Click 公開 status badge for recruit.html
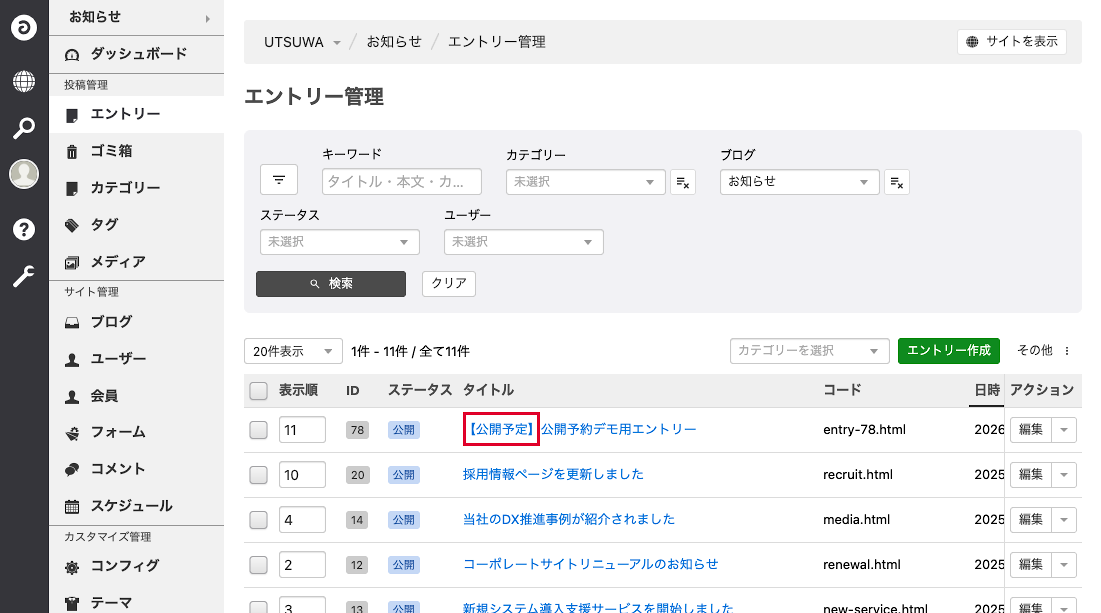Screen dimensions: 1101x613 pos(404,475)
